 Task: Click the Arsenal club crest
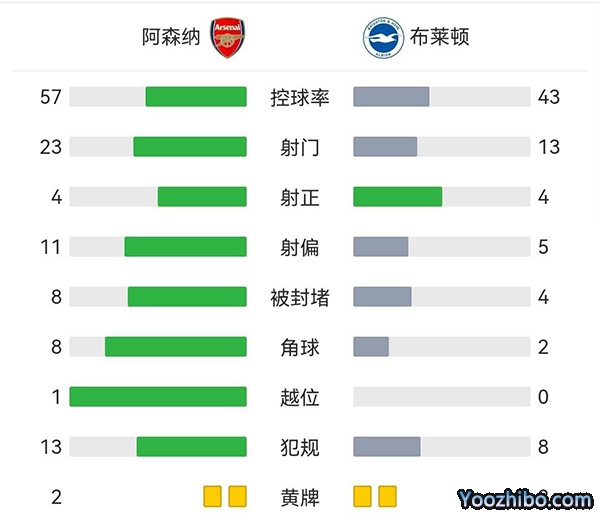pyautogui.click(x=227, y=38)
